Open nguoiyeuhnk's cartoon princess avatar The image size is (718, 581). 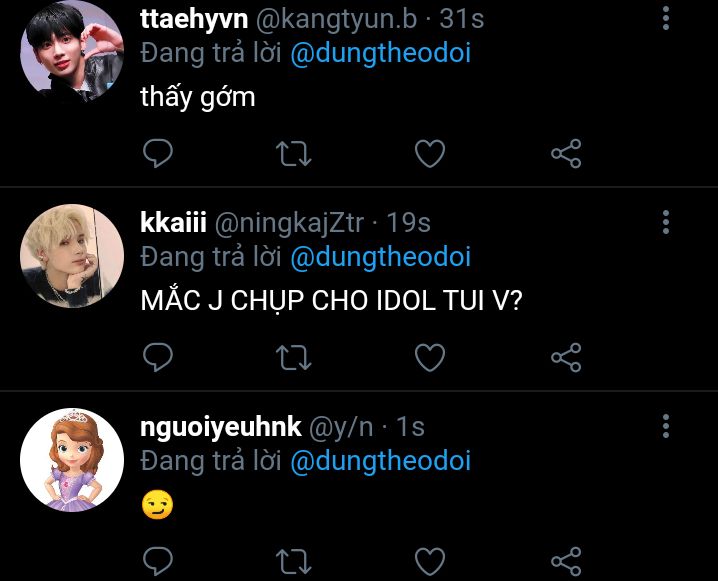pos(72,460)
